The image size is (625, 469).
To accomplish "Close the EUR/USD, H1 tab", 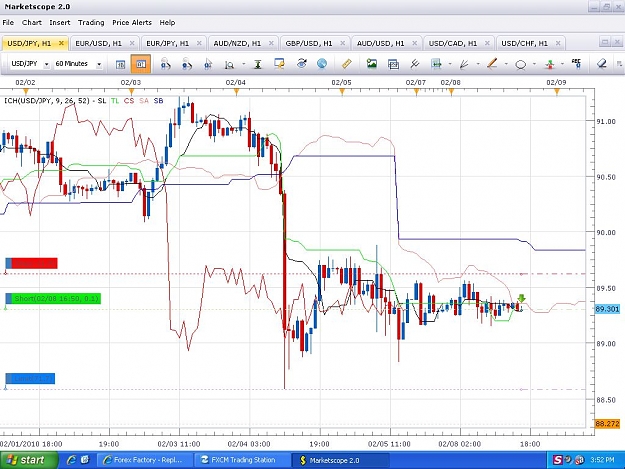I will pyautogui.click(x=132, y=43).
